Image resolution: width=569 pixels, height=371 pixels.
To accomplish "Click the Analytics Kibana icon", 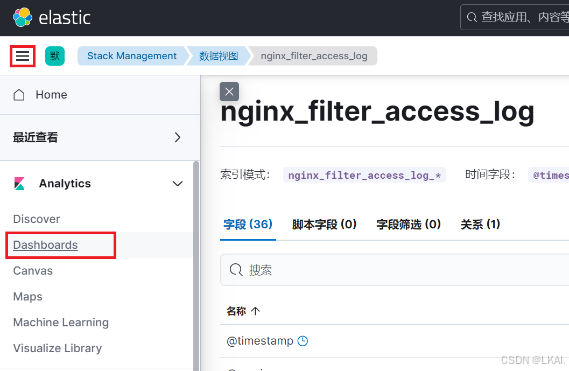I will pos(19,183).
